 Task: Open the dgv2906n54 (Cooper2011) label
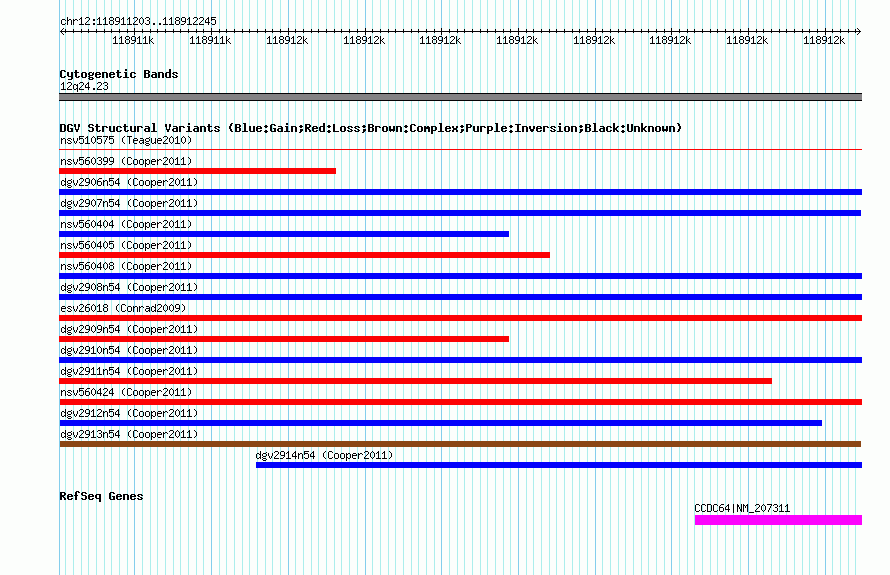click(129, 182)
